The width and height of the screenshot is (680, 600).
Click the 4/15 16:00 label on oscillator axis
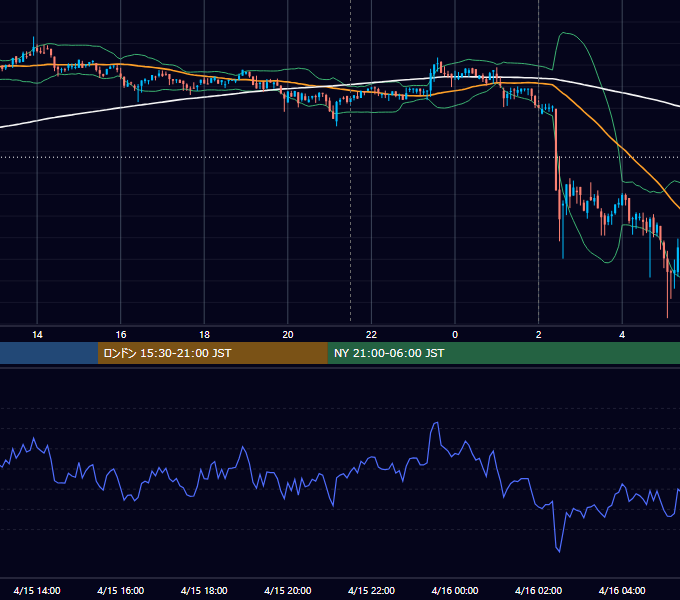pyautogui.click(x=121, y=590)
